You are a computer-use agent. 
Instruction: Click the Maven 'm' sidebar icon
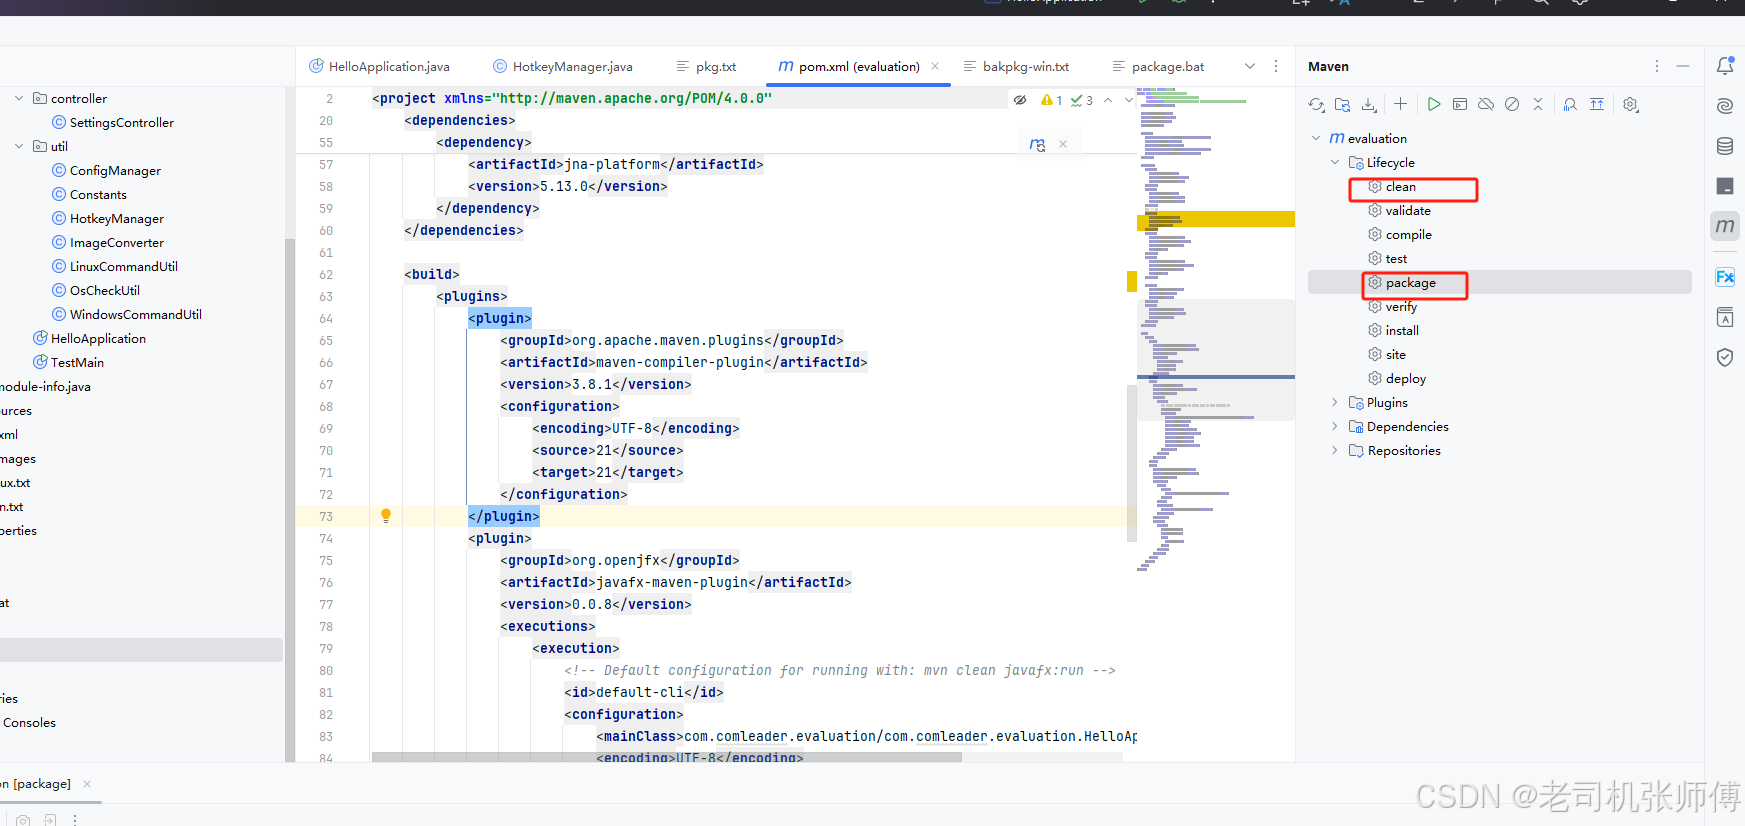click(1725, 226)
